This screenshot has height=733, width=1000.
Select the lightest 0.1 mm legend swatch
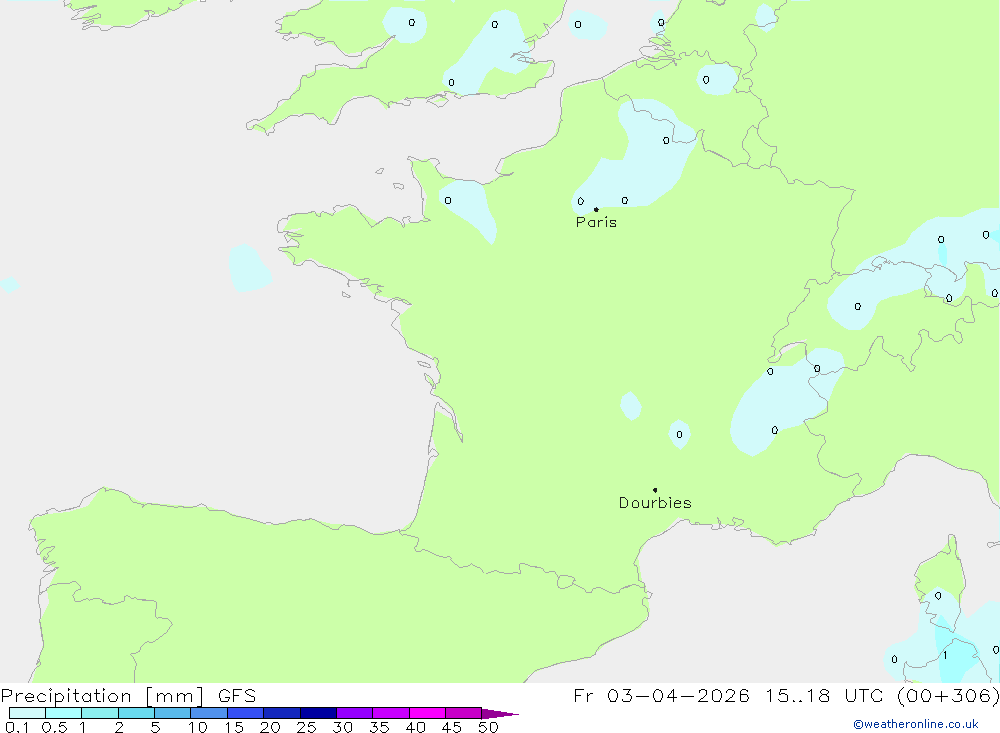tap(27, 713)
